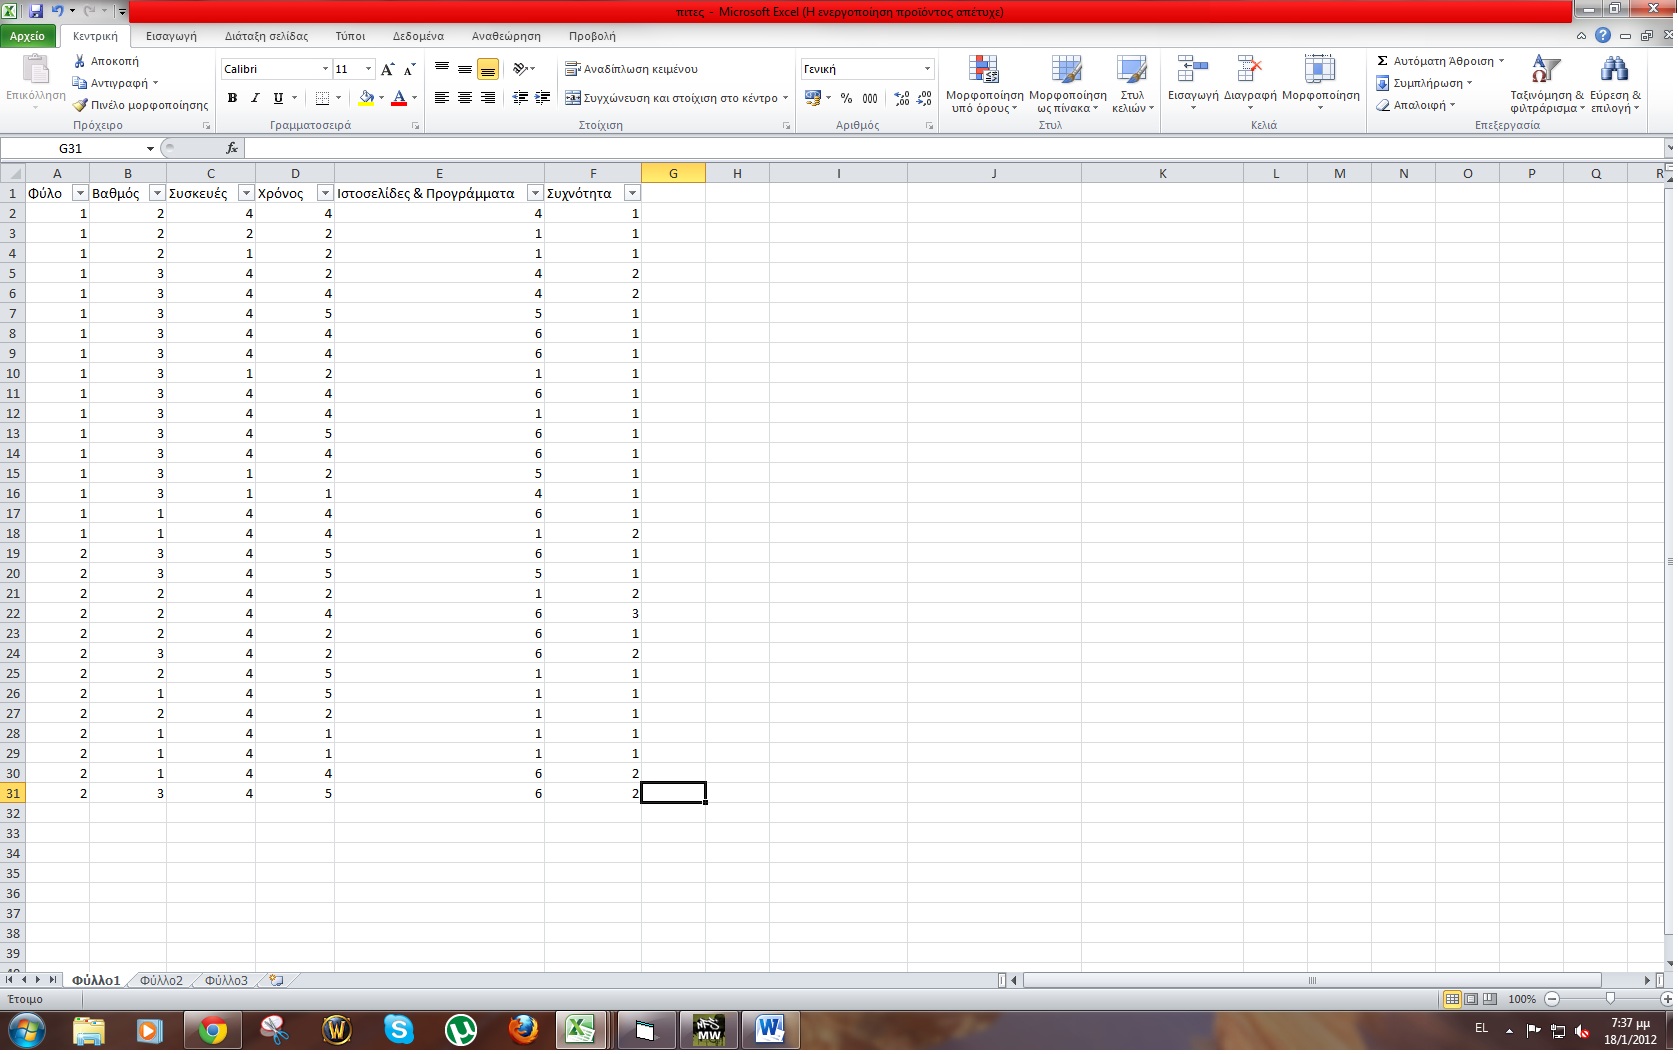The image size is (1678, 1054).
Task: Open the Αρχείο (File) tab
Action: click(28, 36)
